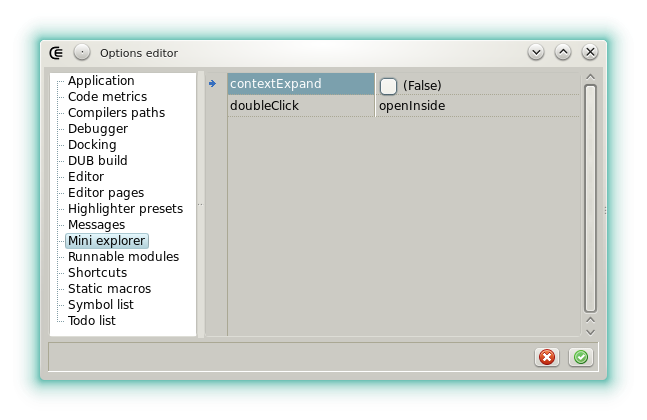Click the vertical scrollbar track of property grid

pyautogui.click(x=590, y=200)
